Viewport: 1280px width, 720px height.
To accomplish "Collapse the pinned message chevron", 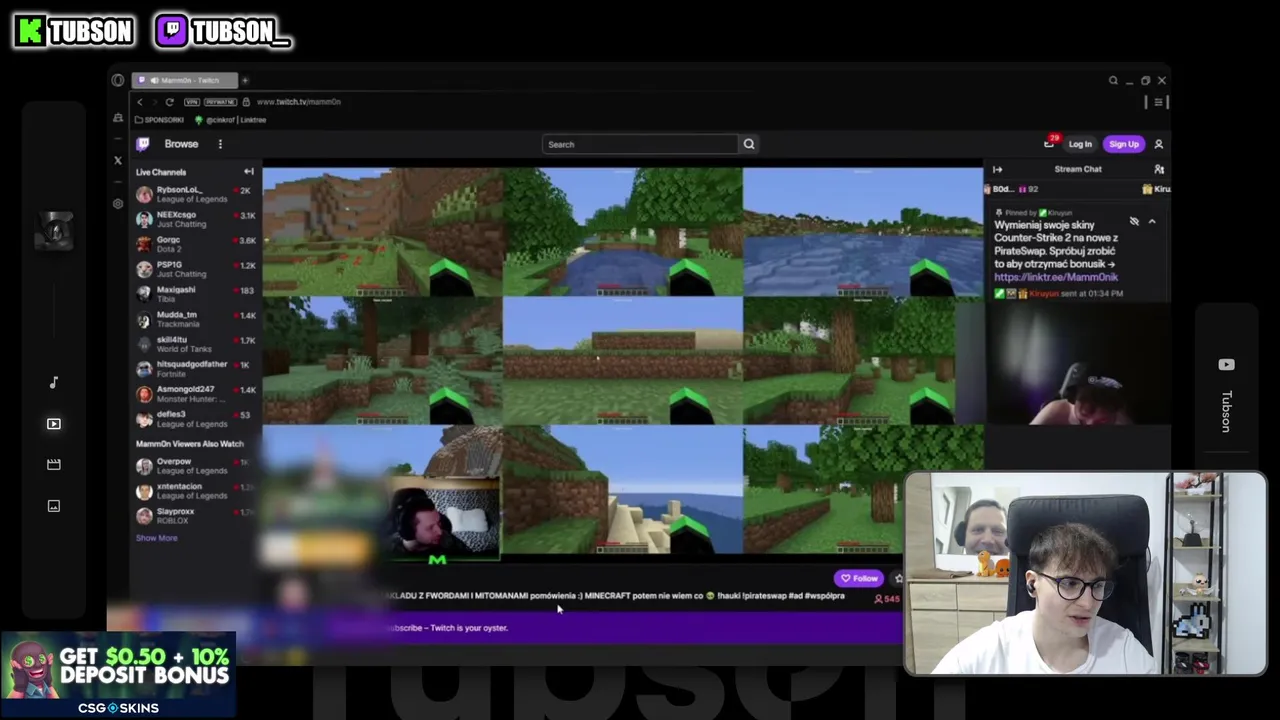I will (1152, 221).
